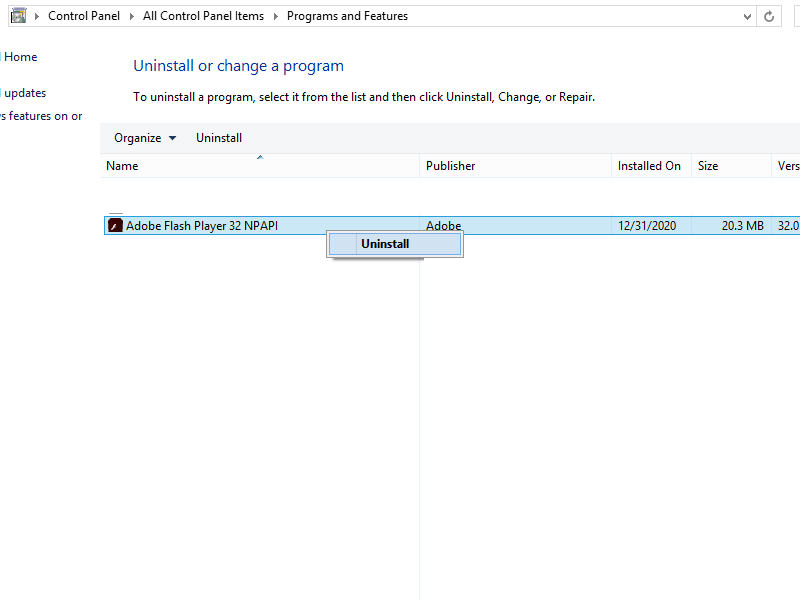Choose Uninstall from the context menu
The image size is (800, 600).
[x=385, y=244]
